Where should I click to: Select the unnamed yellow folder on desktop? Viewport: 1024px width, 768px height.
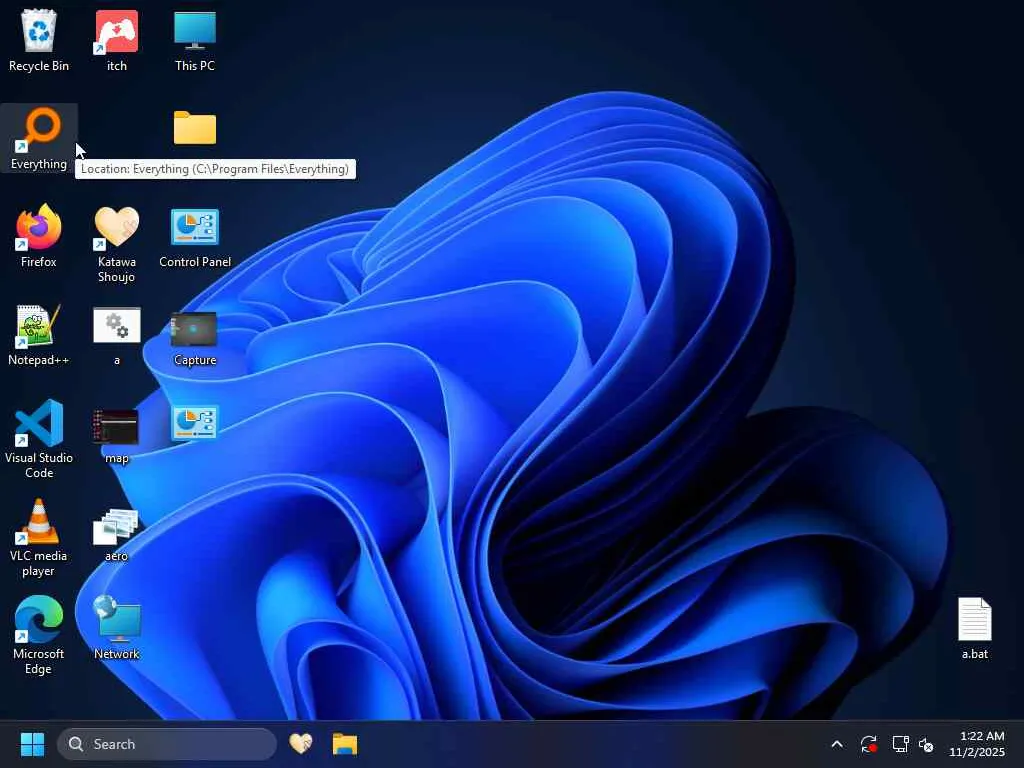pyautogui.click(x=195, y=128)
